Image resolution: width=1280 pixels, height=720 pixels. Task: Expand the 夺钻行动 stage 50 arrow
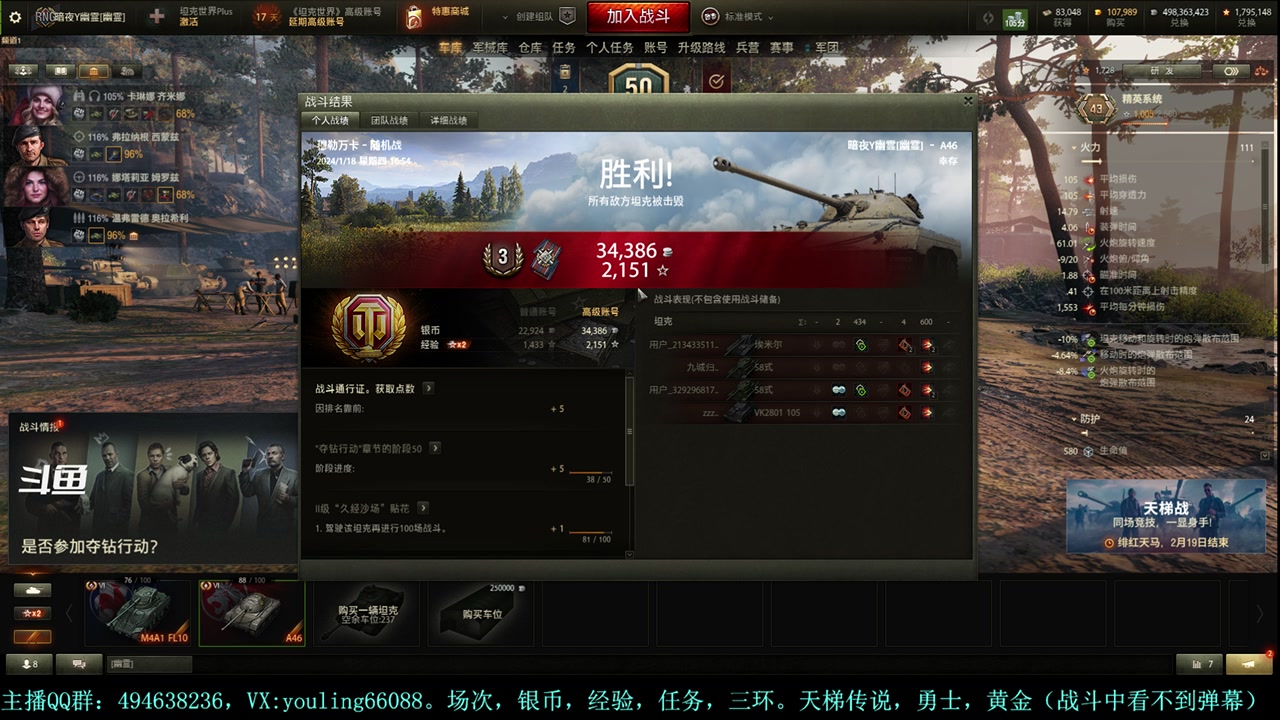(x=435, y=448)
